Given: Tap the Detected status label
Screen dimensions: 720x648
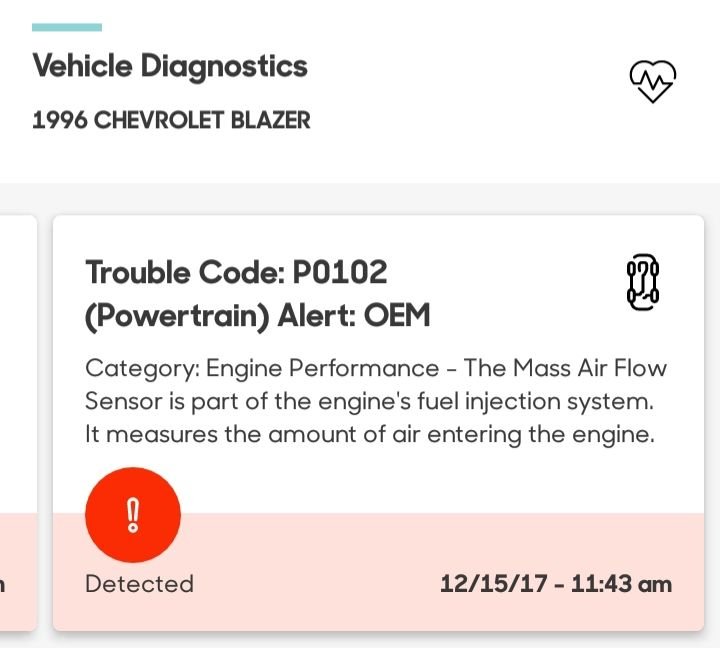Looking at the screenshot, I should pos(139,584).
